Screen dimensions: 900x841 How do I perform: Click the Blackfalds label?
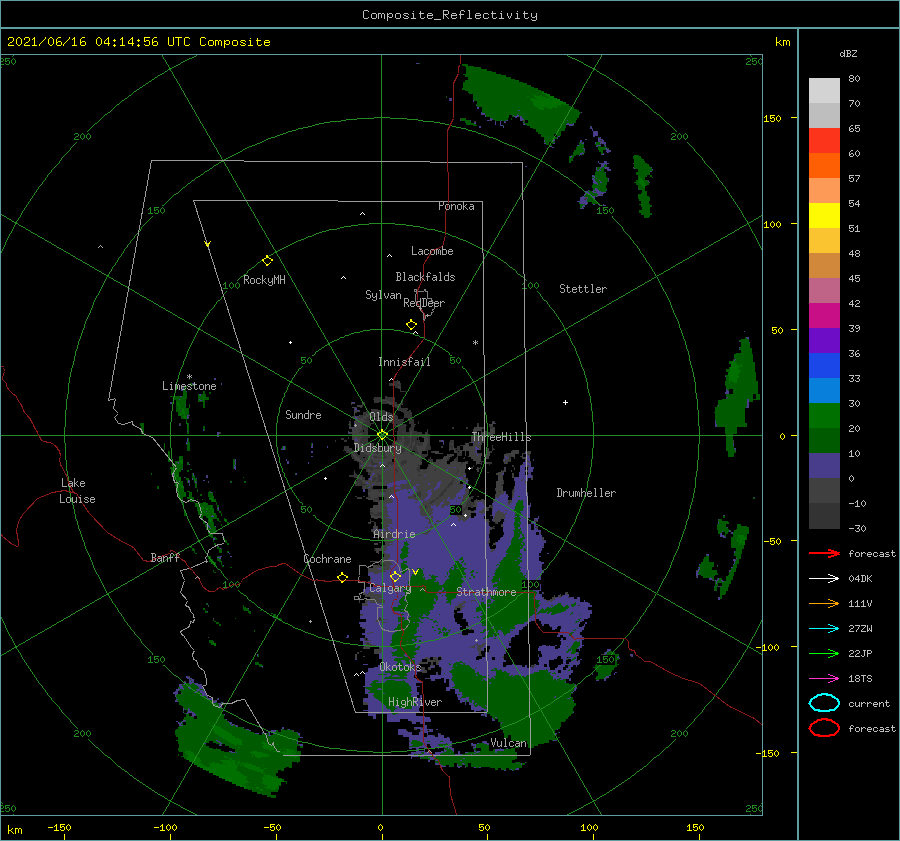click(425, 277)
